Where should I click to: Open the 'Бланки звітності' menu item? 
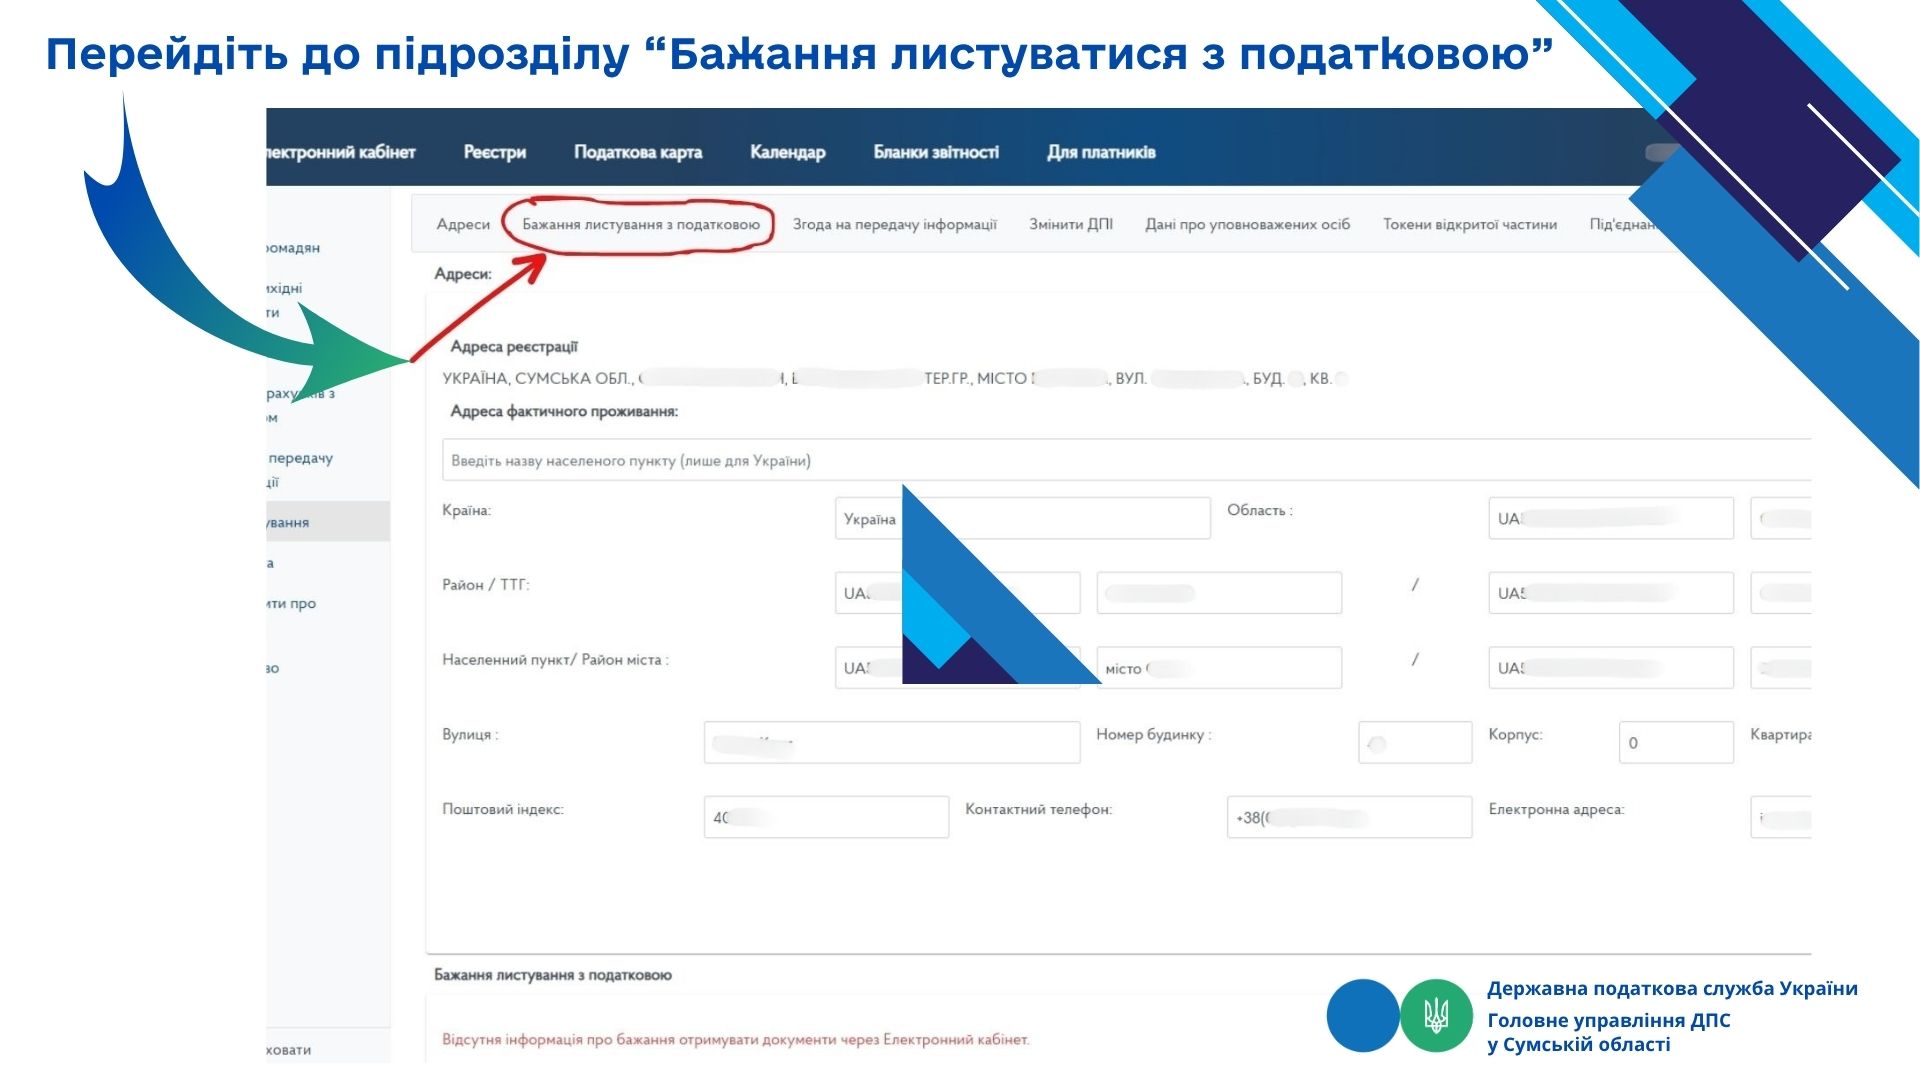935,152
